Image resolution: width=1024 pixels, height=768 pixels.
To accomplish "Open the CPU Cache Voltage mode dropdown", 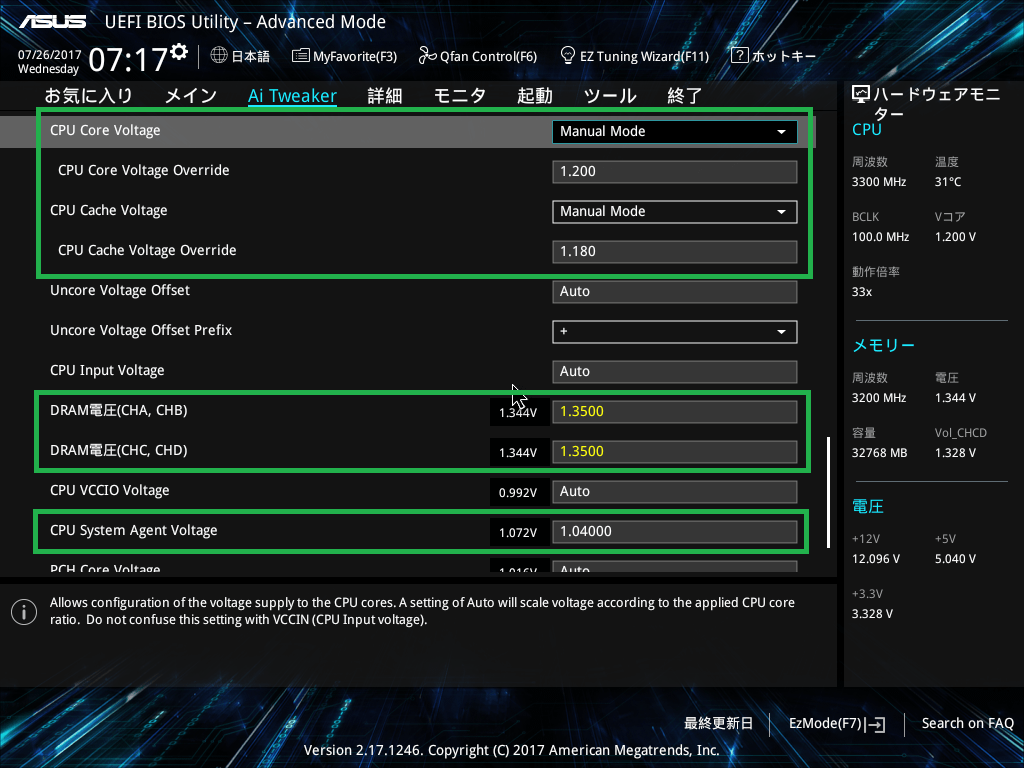I will [675, 212].
